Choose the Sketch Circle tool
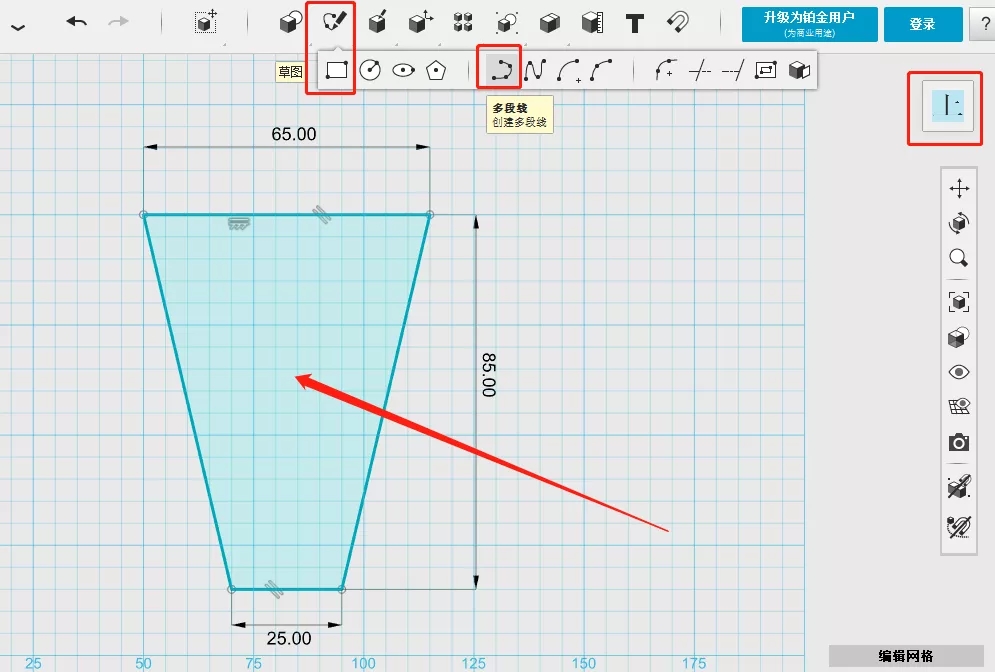 [370, 70]
